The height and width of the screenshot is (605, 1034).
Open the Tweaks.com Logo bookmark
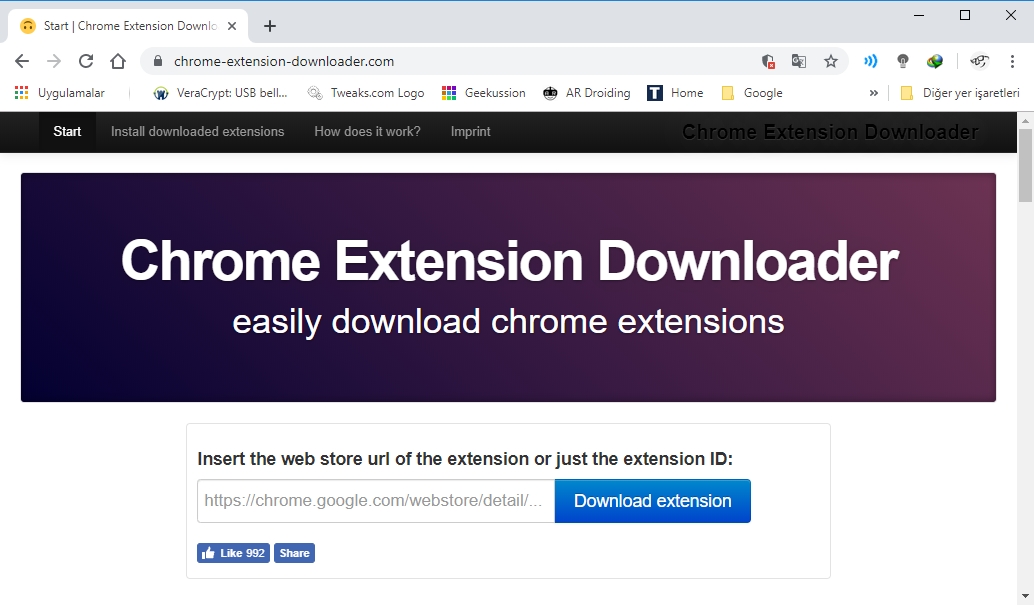(366, 93)
